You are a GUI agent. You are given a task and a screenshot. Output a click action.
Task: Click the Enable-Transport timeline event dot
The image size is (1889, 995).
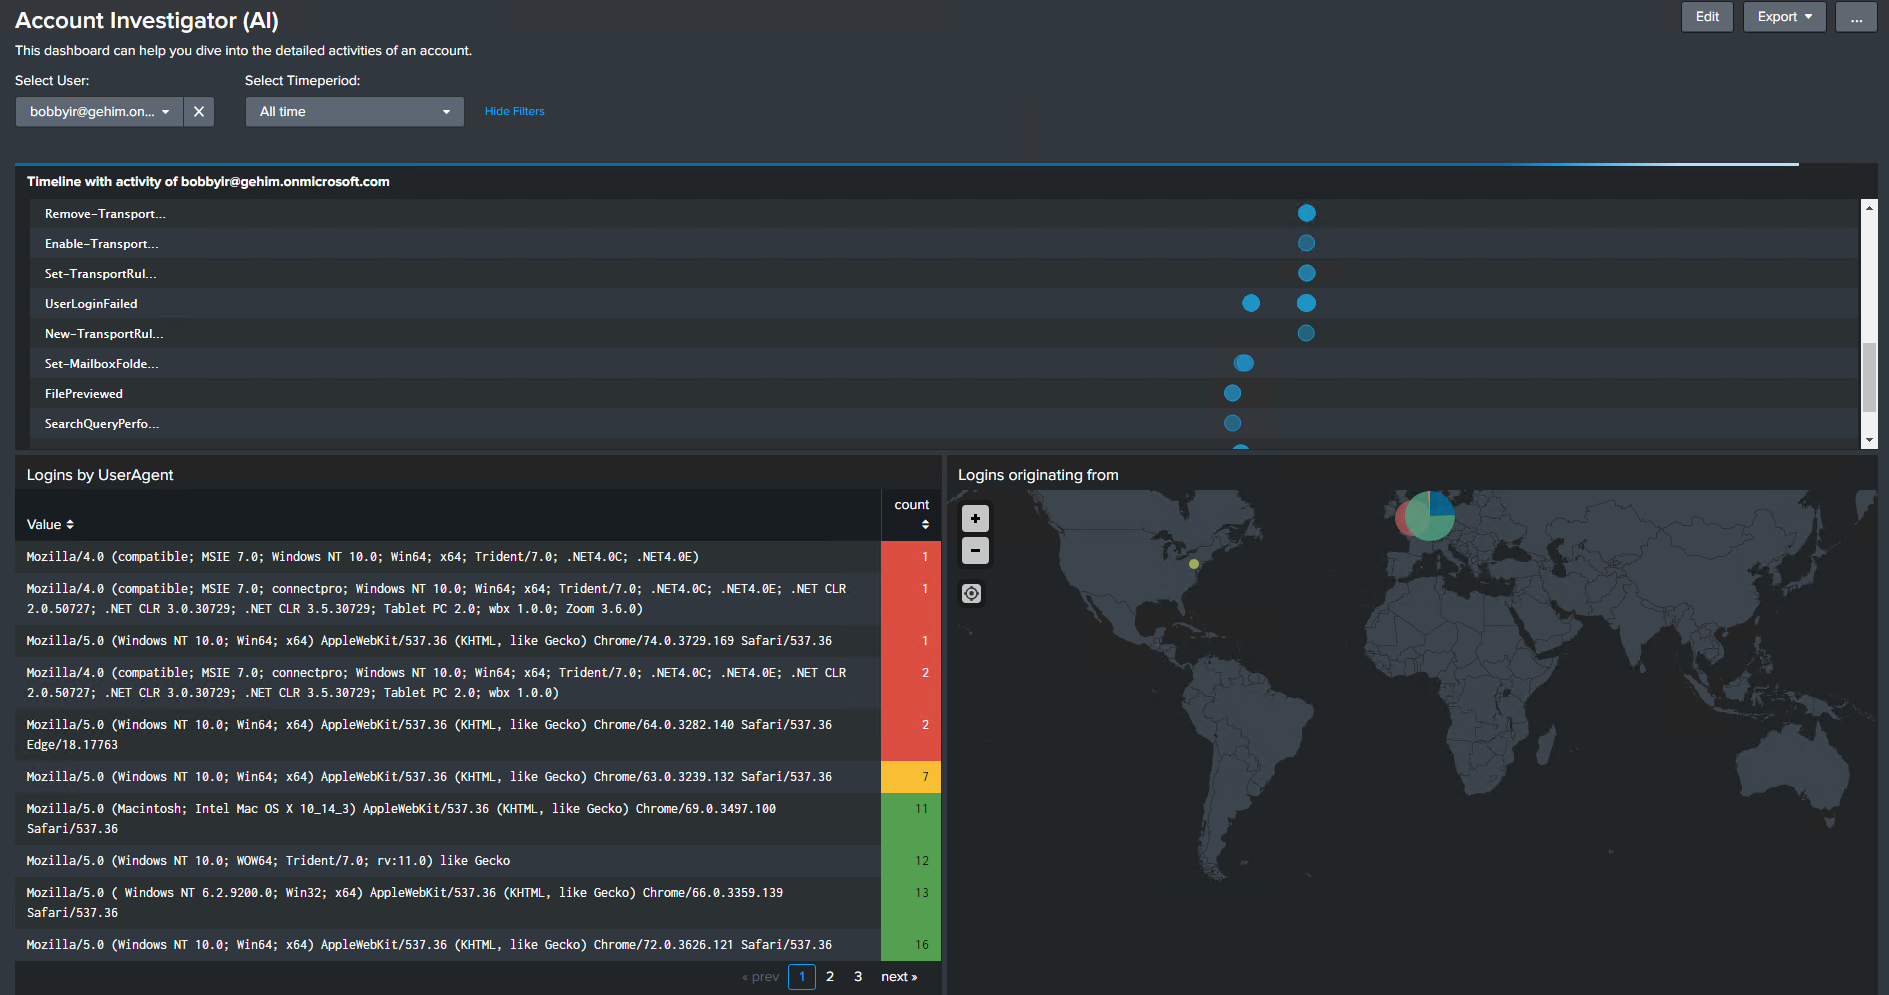click(x=1306, y=243)
